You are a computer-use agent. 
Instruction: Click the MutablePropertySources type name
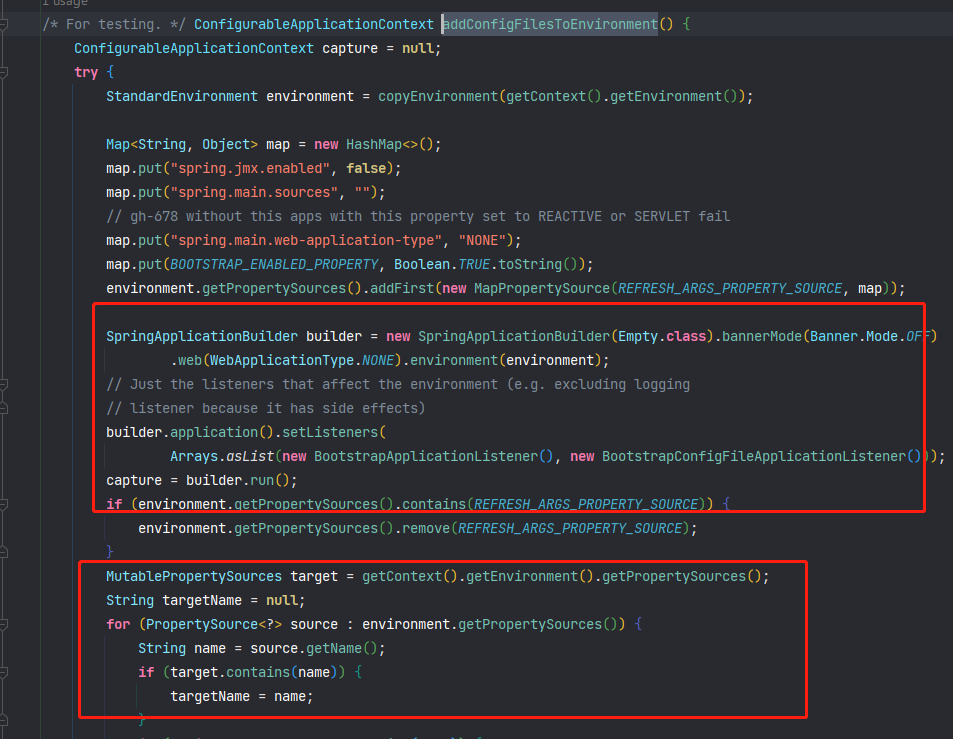click(x=194, y=577)
